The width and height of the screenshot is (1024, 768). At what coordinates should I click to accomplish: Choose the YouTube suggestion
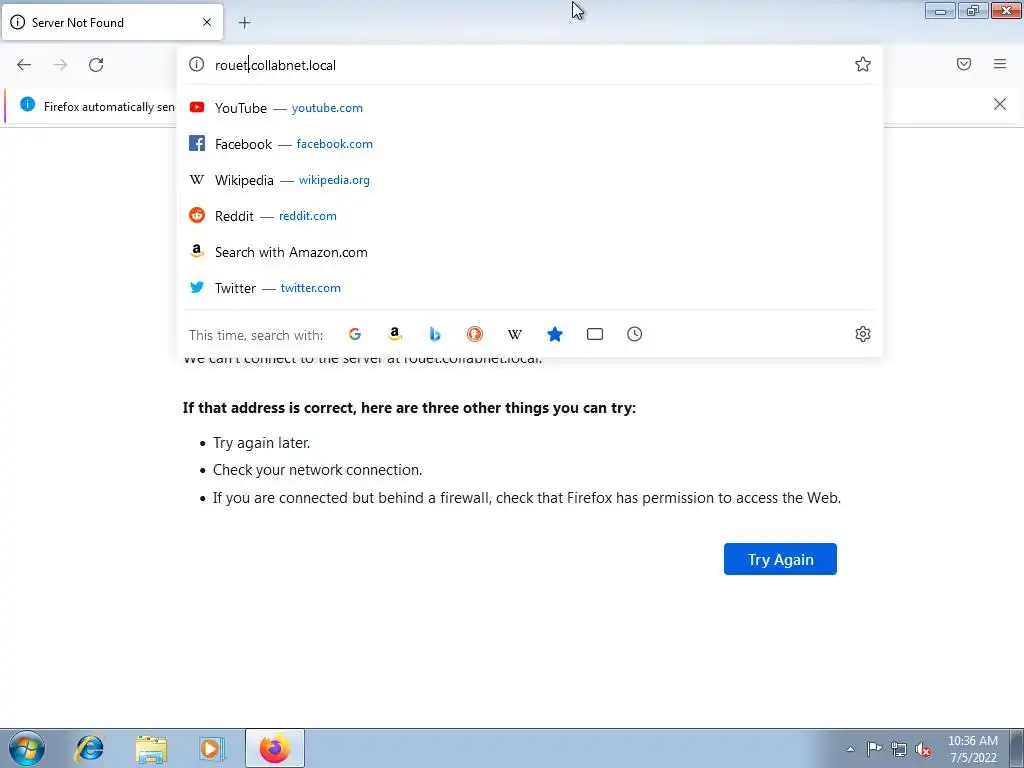click(529, 108)
